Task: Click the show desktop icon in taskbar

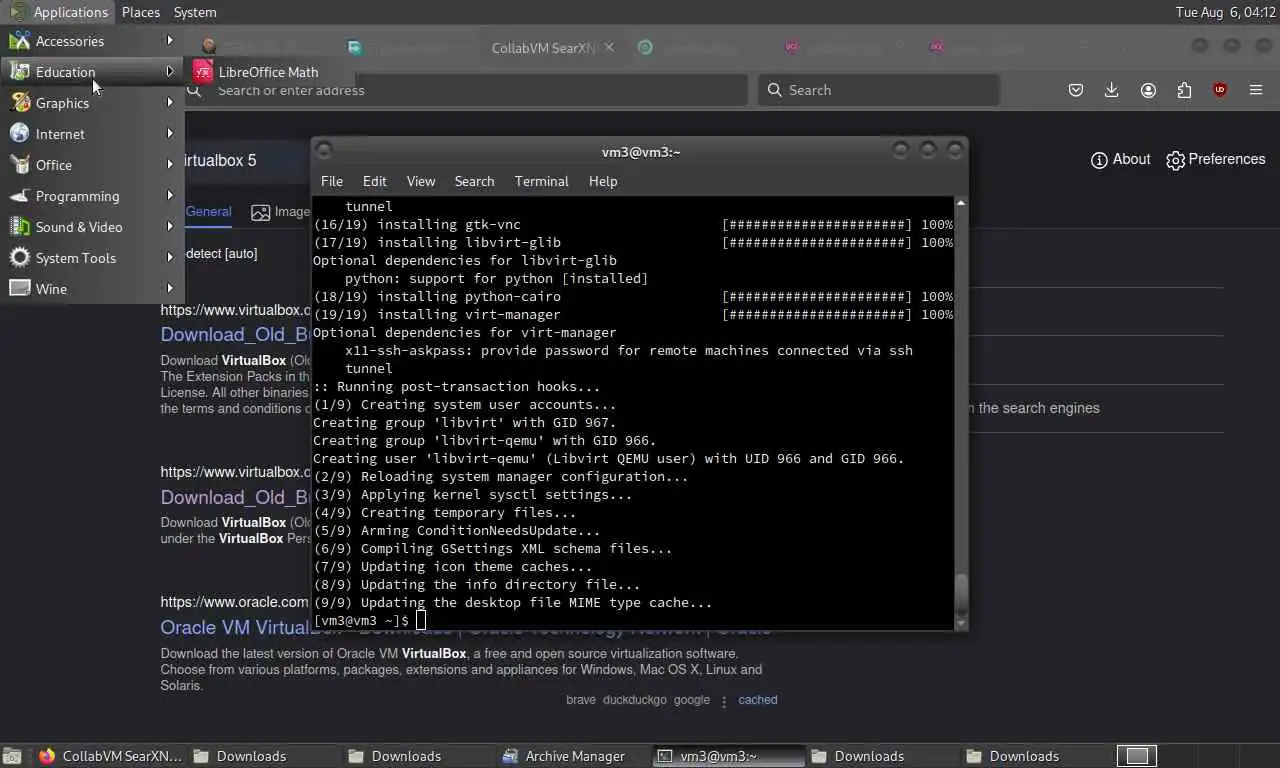Action: point(12,756)
